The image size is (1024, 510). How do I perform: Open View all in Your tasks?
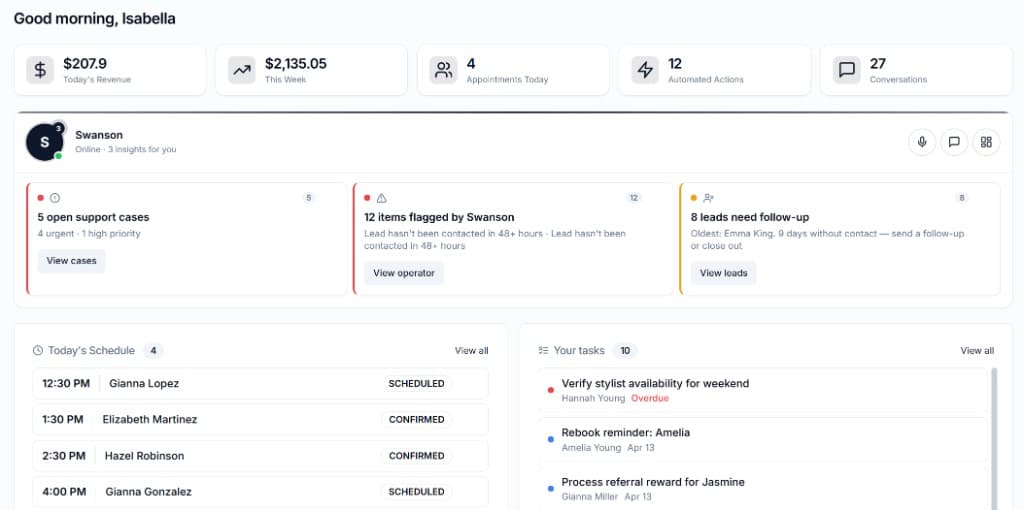point(977,351)
